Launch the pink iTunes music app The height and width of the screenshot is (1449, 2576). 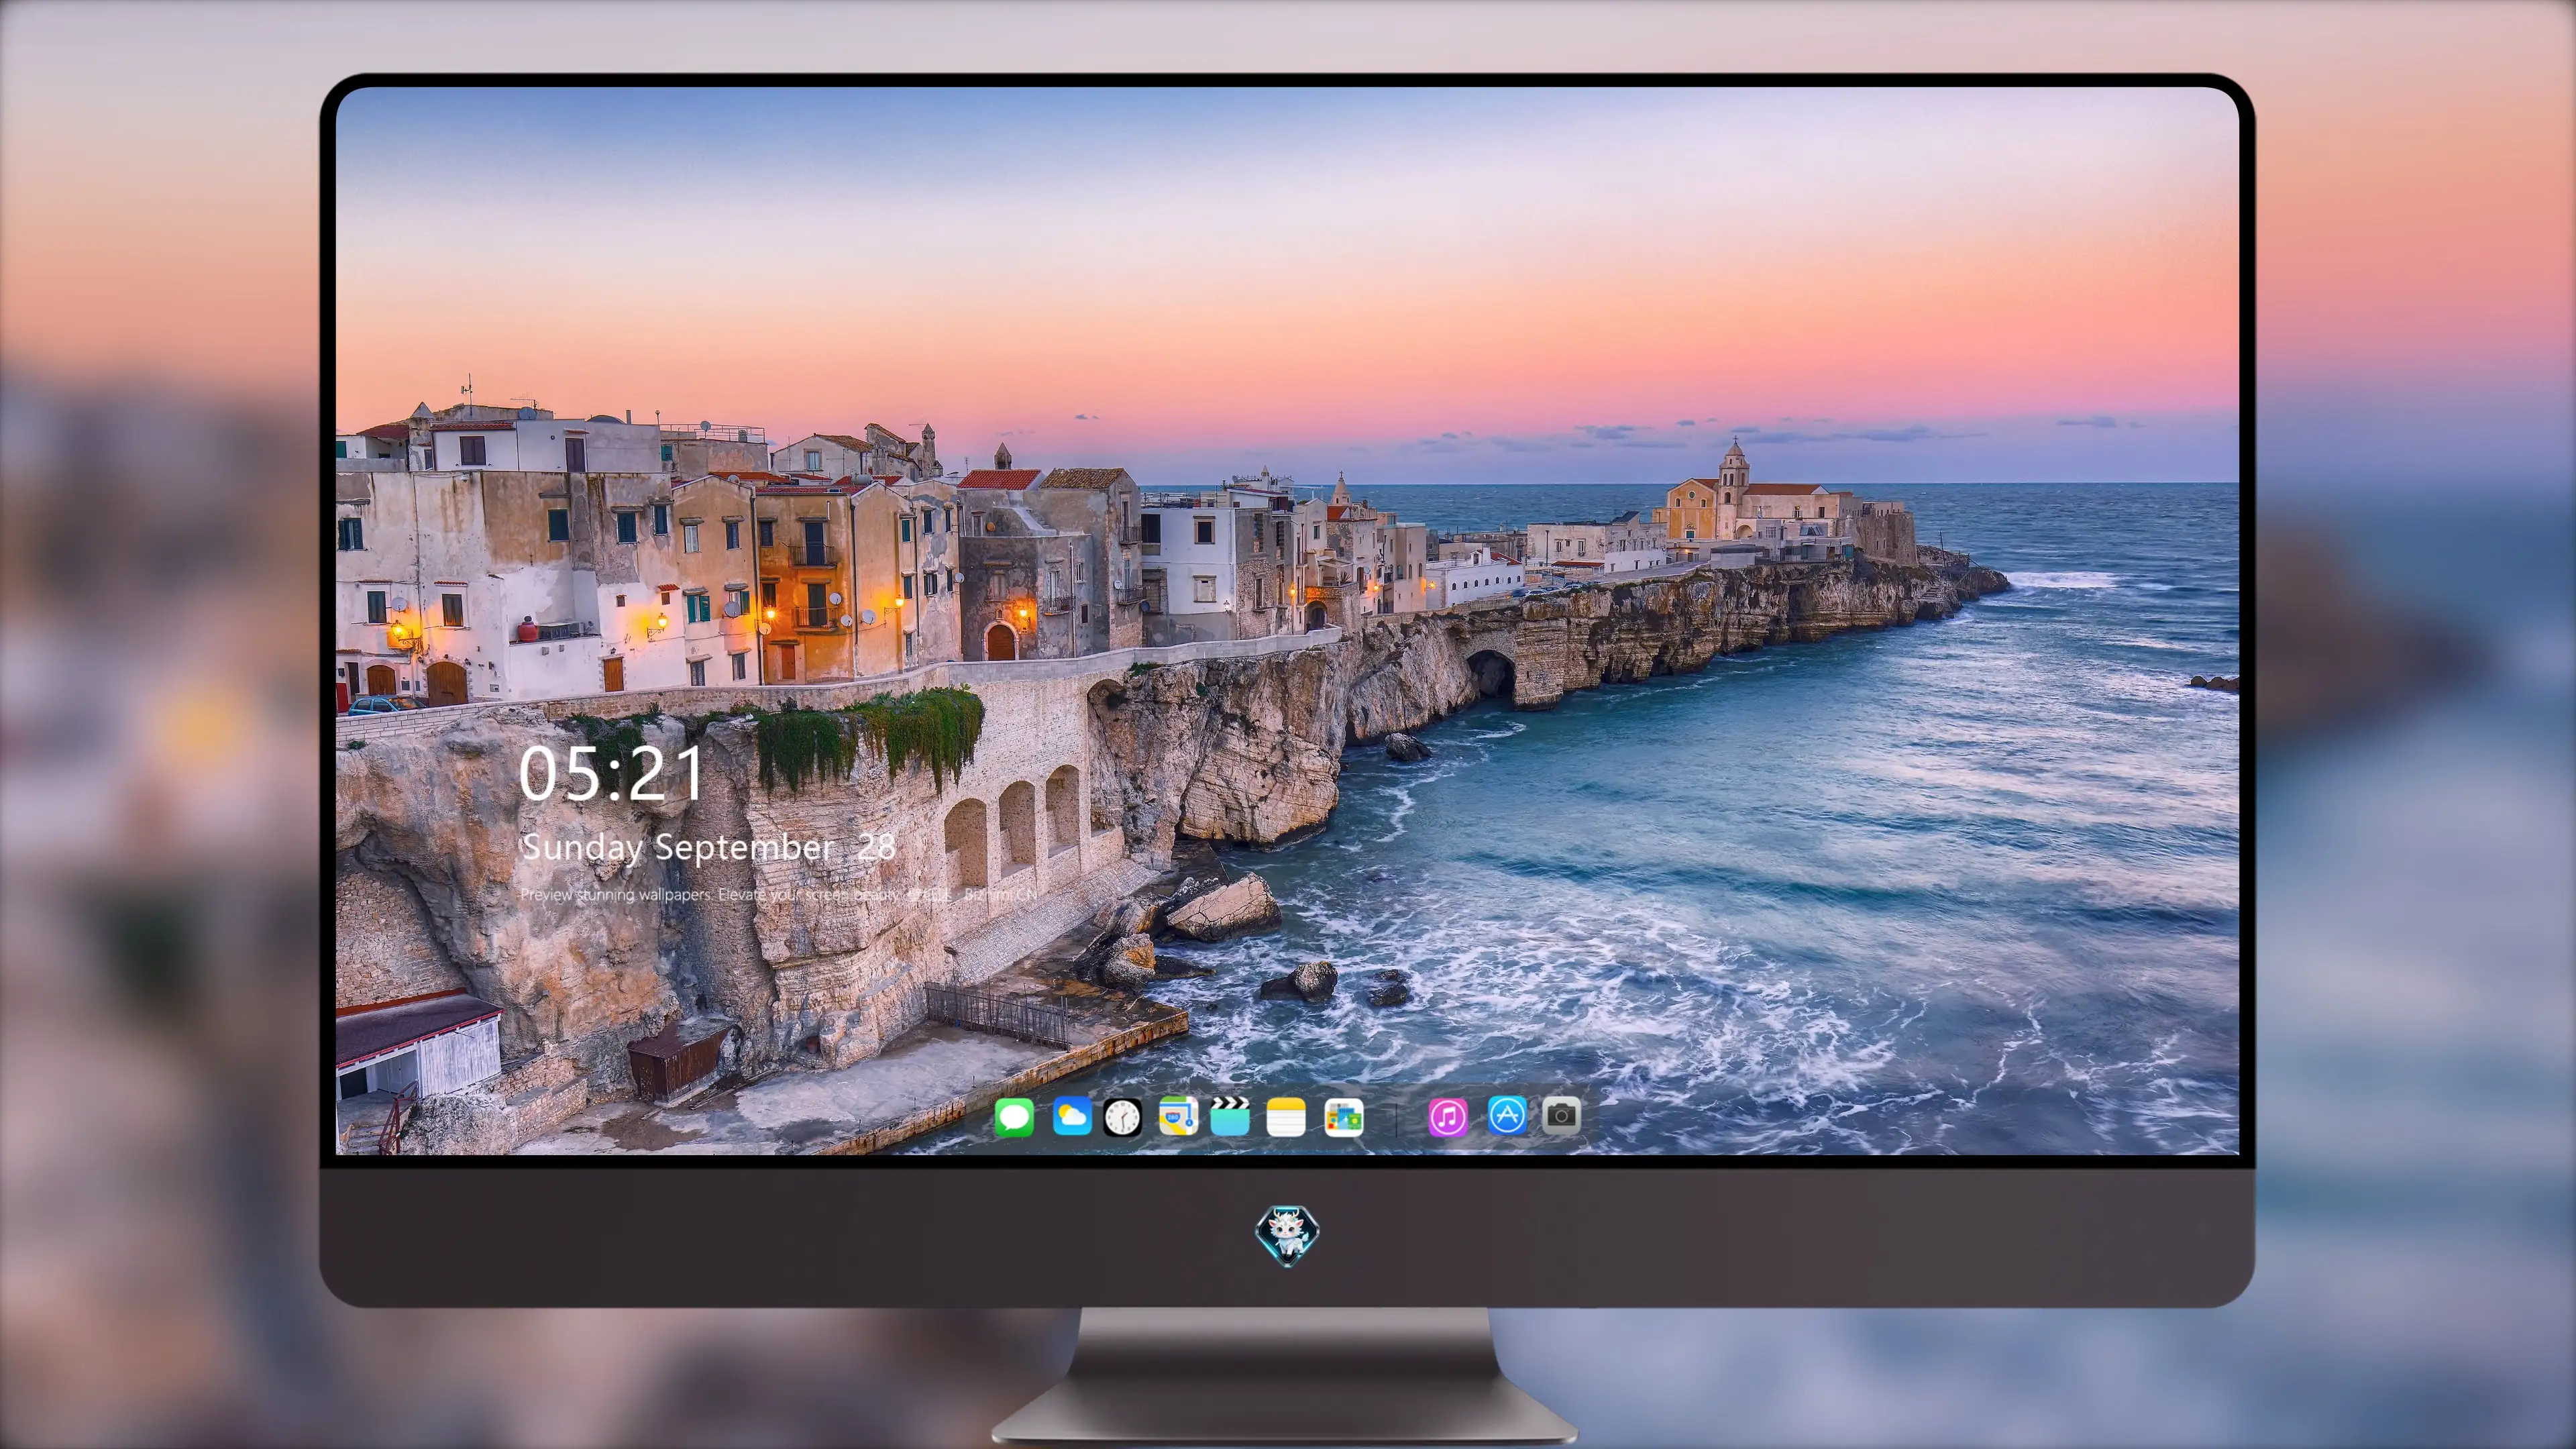1448,1117
